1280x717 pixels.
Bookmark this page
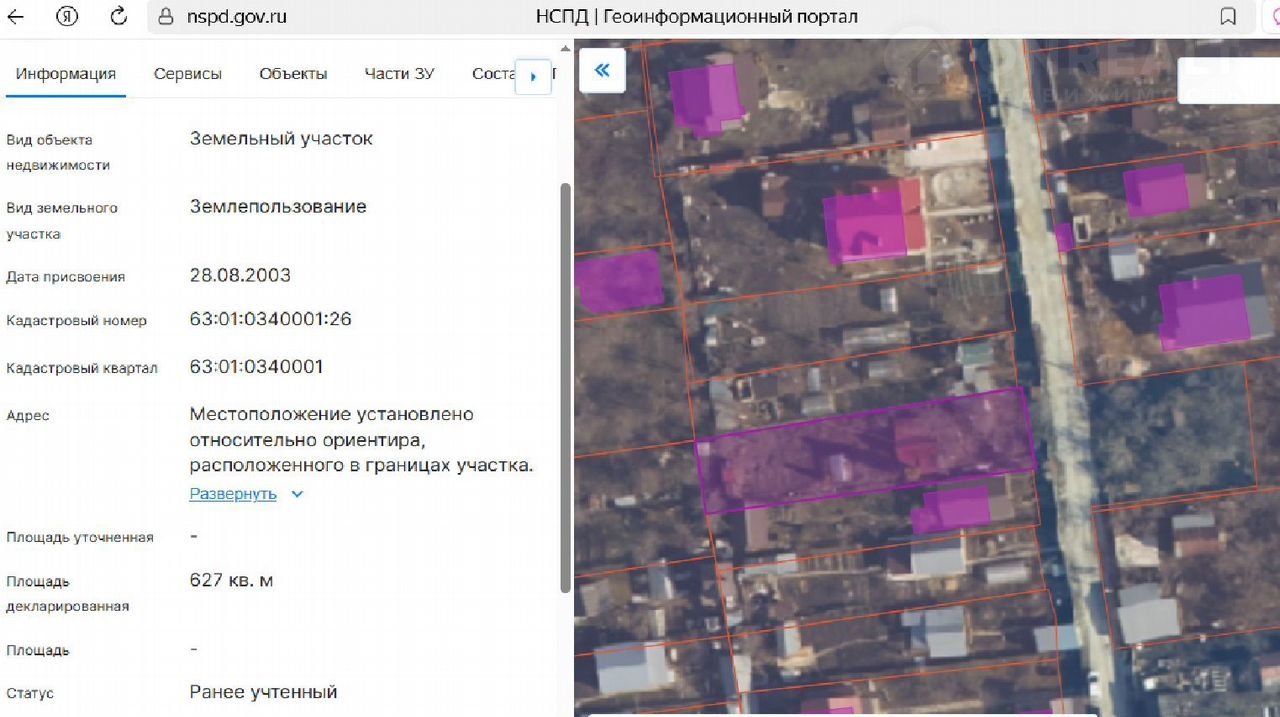(x=1228, y=17)
